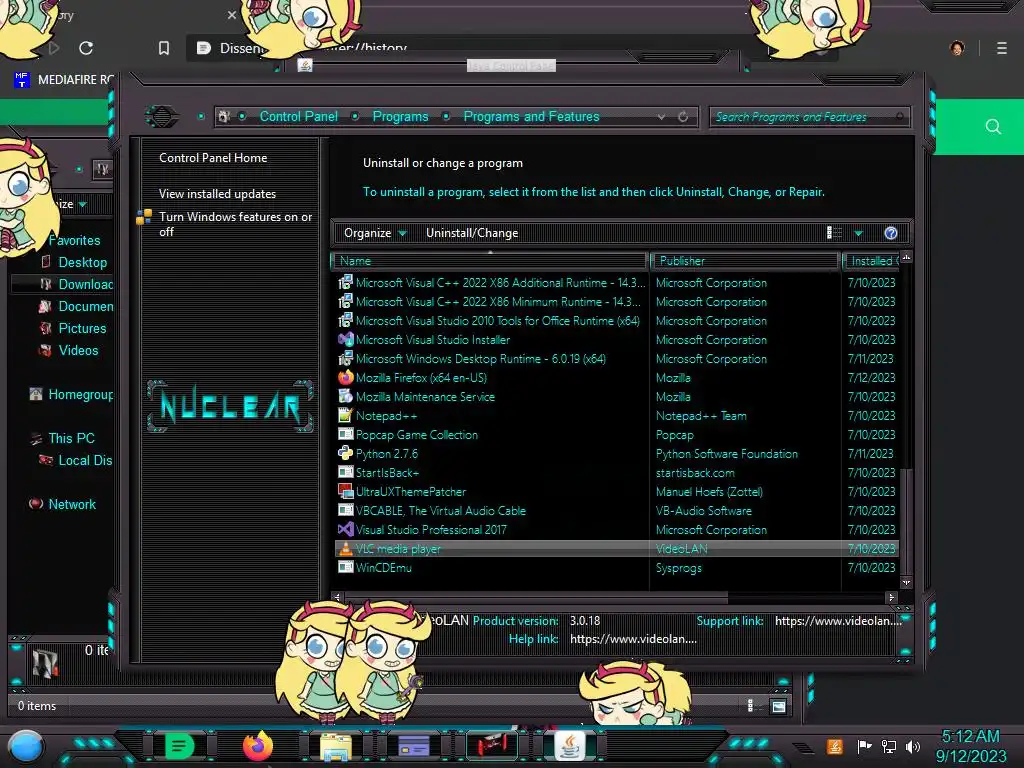The width and height of the screenshot is (1024, 768).
Task: Click the Visual Studio Professional 2017 icon
Action: pyautogui.click(x=345, y=530)
